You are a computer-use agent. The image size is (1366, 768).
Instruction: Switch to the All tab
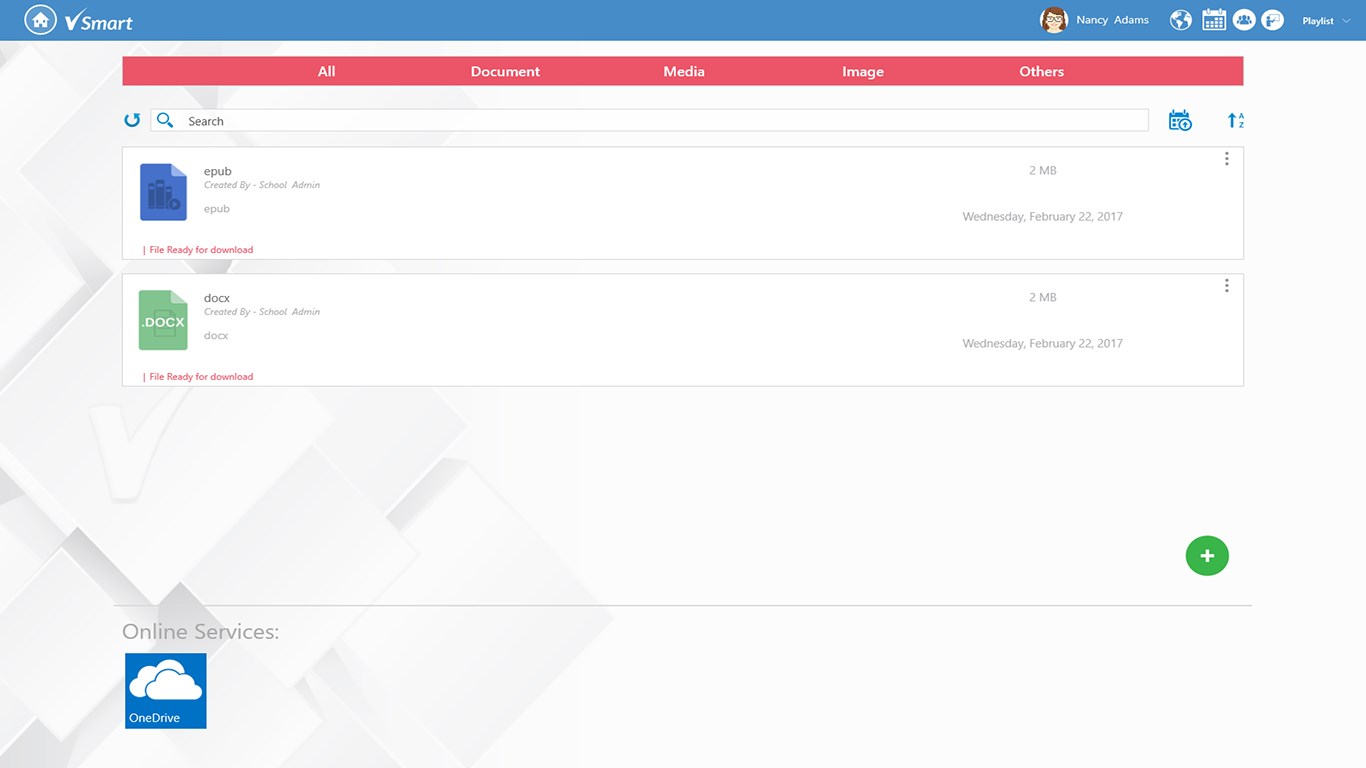tap(327, 71)
